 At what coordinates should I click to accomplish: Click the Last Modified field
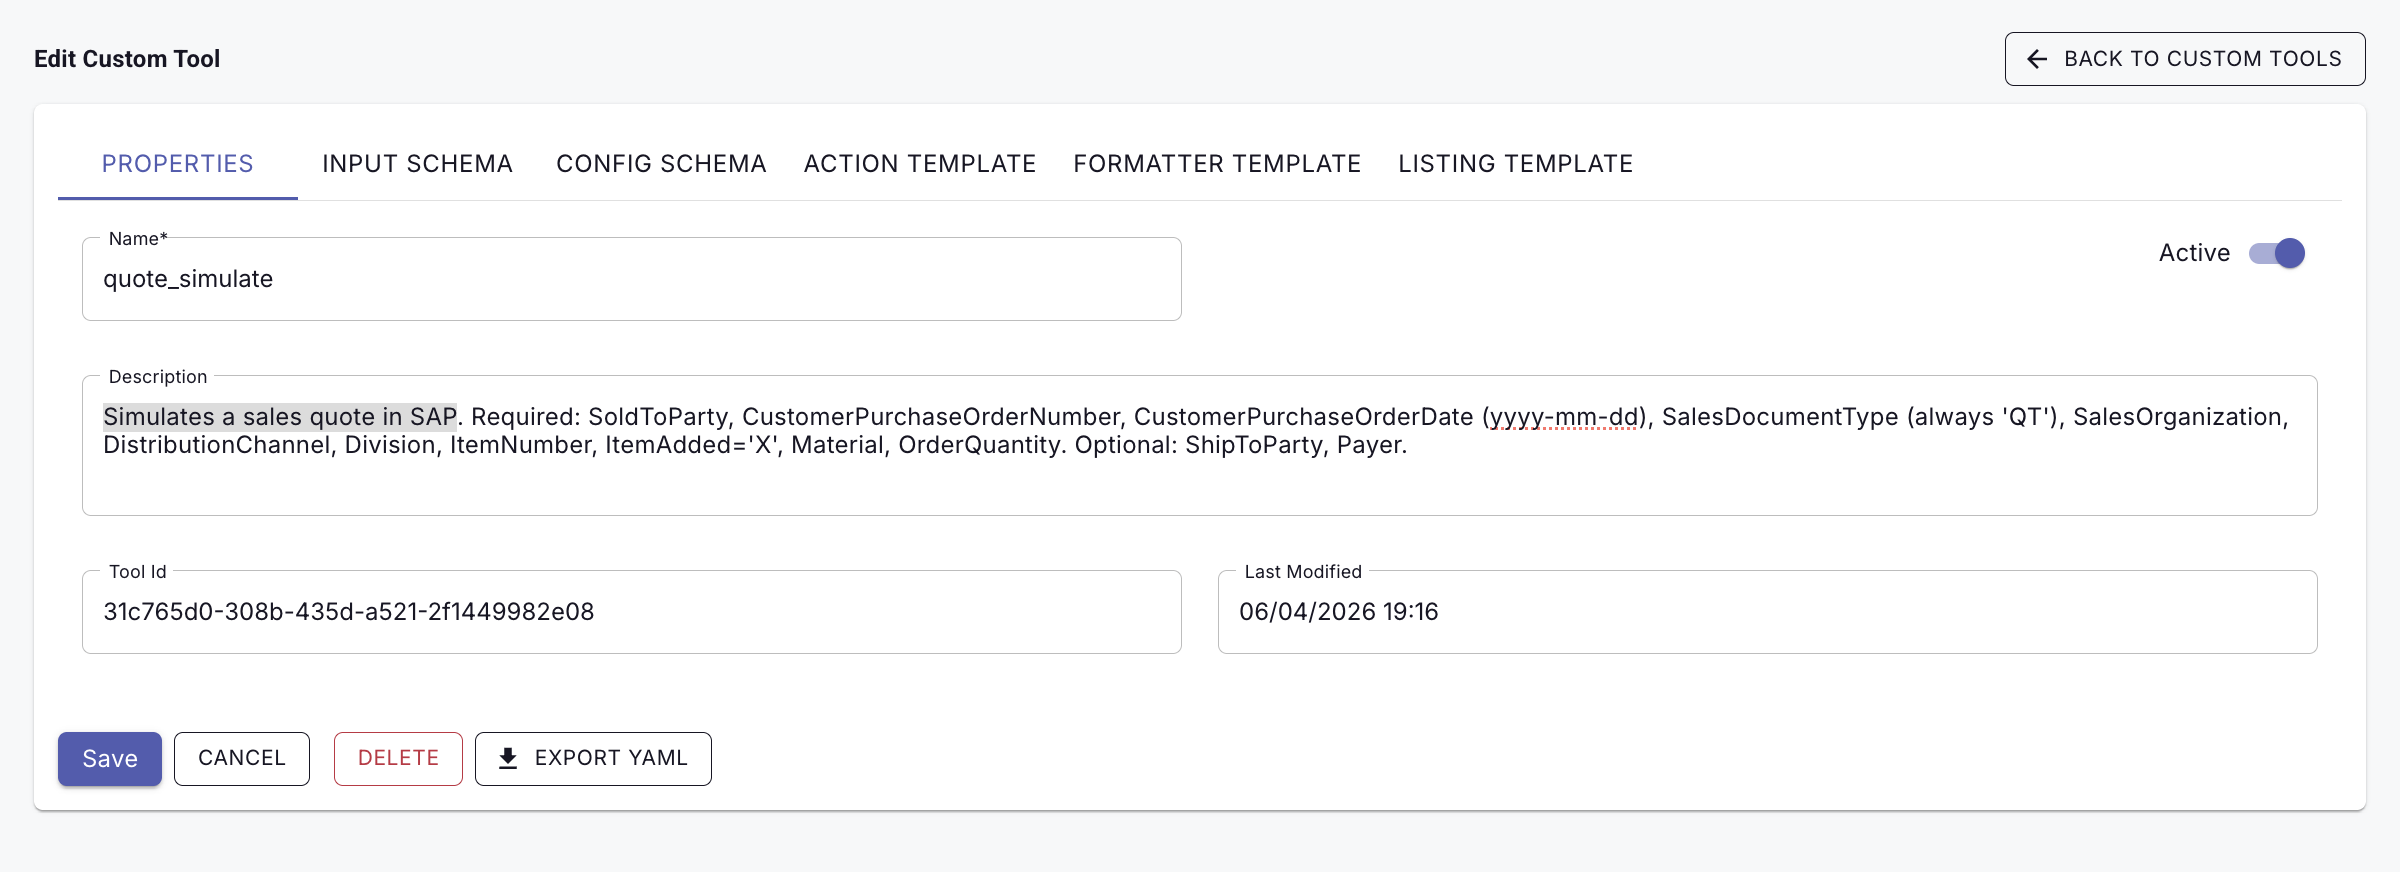tap(1768, 612)
